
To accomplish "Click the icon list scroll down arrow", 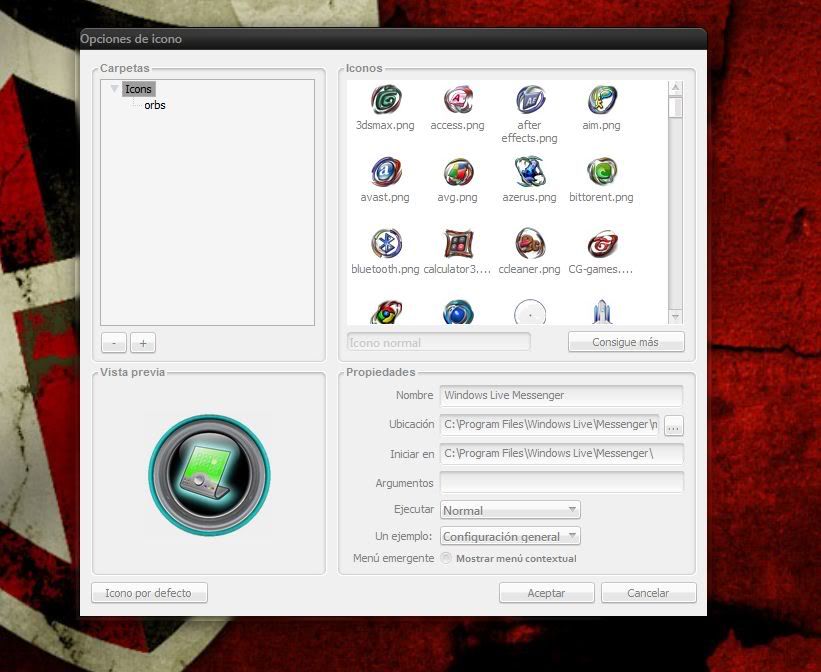I will click(x=675, y=317).
